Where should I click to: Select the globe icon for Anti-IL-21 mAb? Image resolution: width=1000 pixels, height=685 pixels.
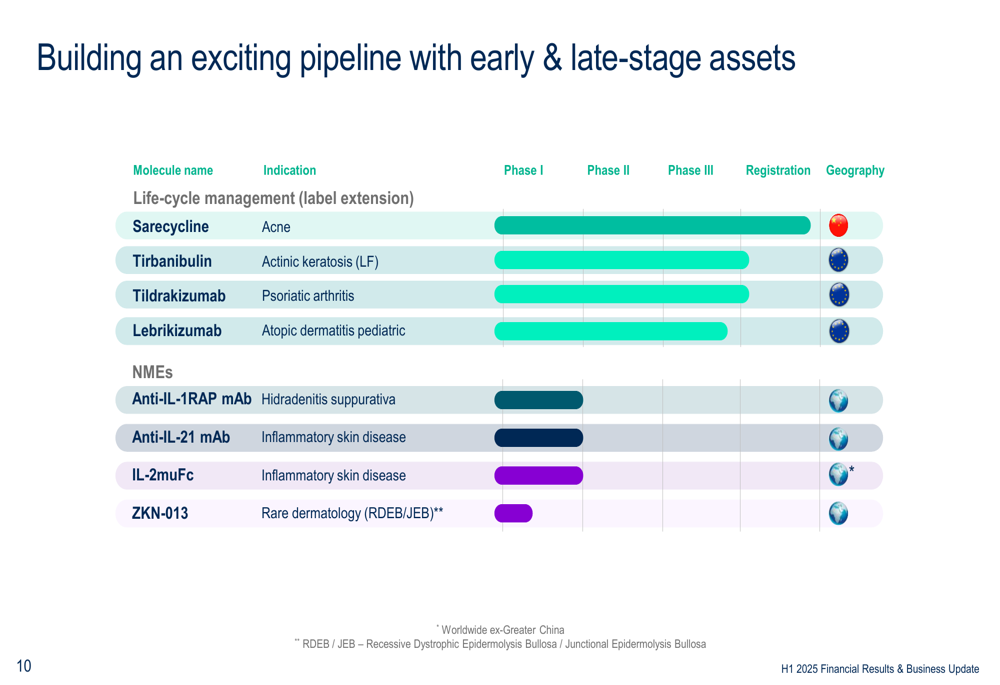(838, 438)
